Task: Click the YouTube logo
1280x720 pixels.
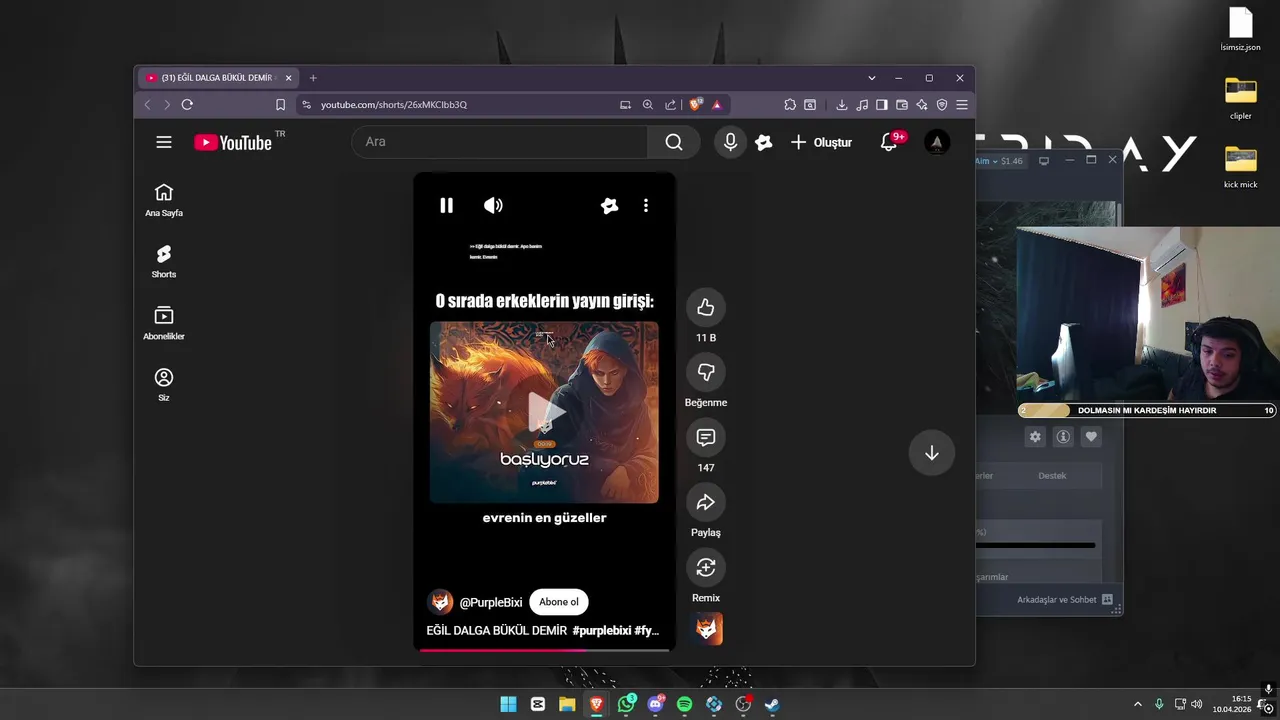Action: (x=233, y=142)
